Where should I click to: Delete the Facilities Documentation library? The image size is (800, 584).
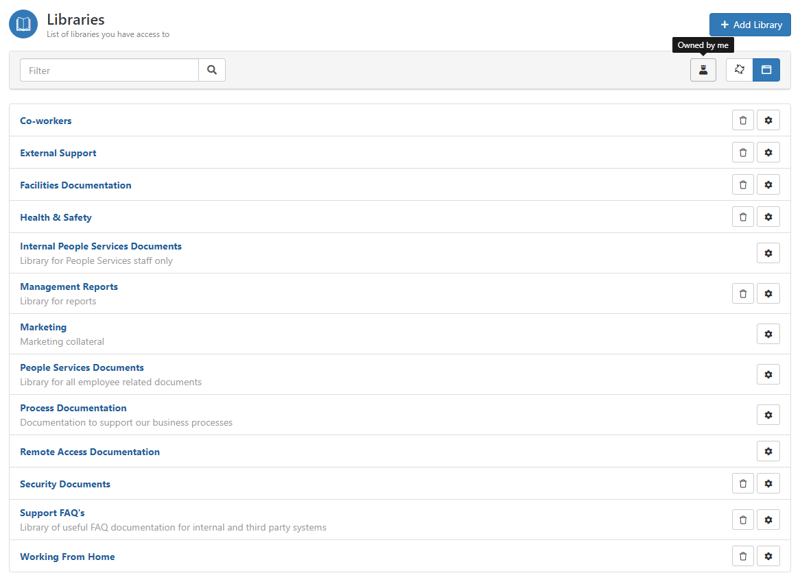pyautogui.click(x=742, y=185)
